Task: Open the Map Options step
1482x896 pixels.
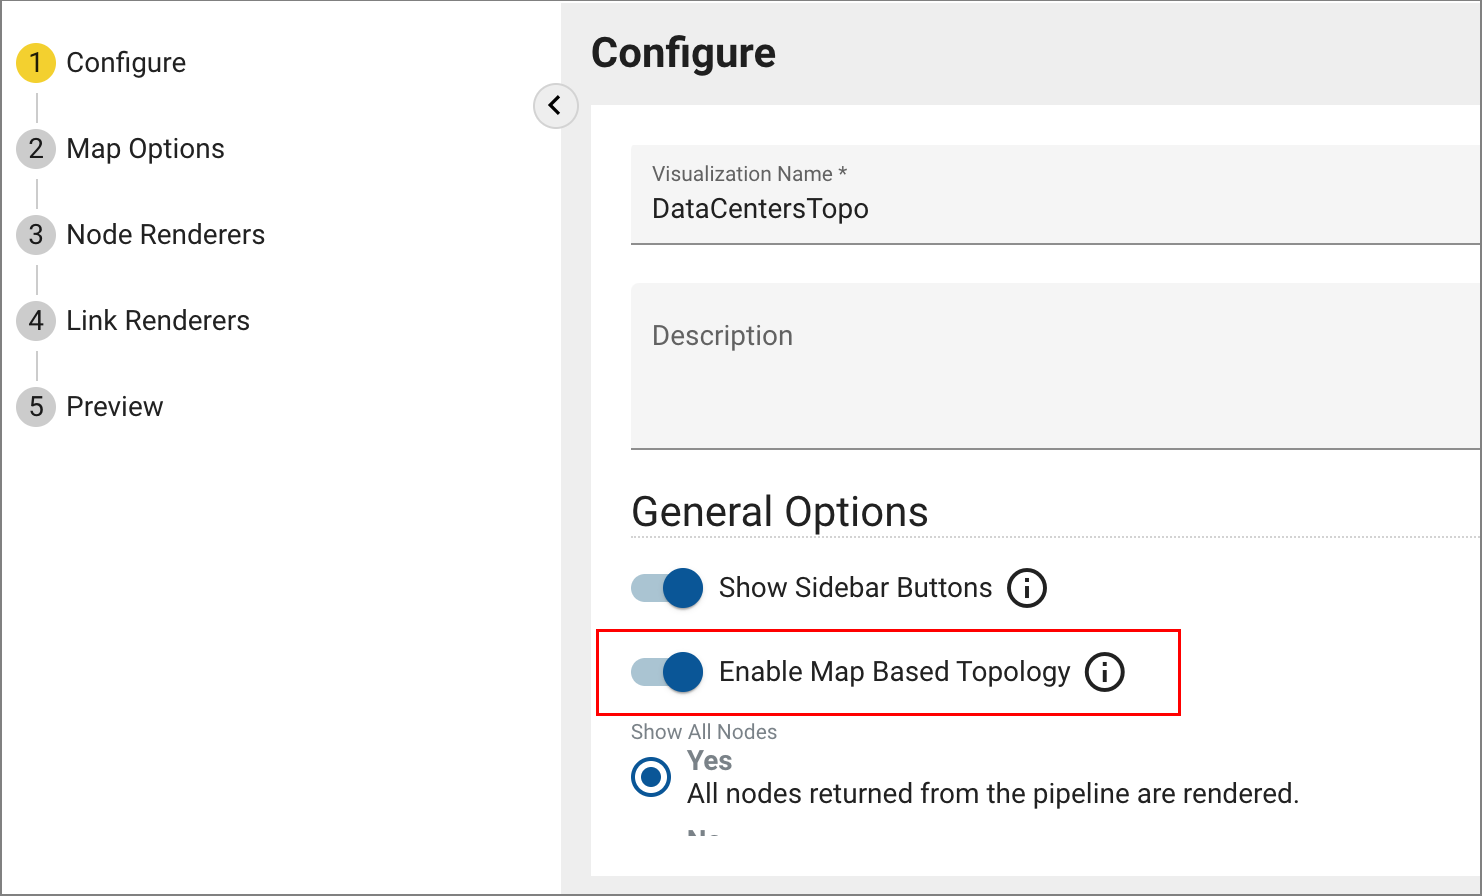Action: tap(145, 148)
